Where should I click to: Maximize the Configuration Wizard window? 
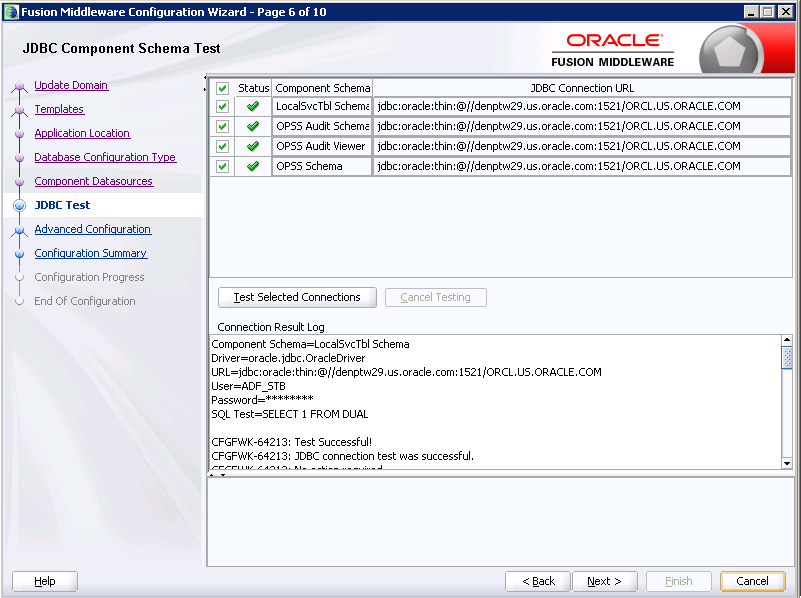pyautogui.click(x=767, y=12)
